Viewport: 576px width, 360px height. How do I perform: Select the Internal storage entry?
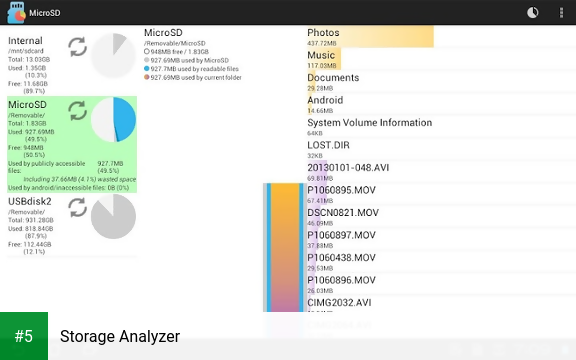[72, 64]
